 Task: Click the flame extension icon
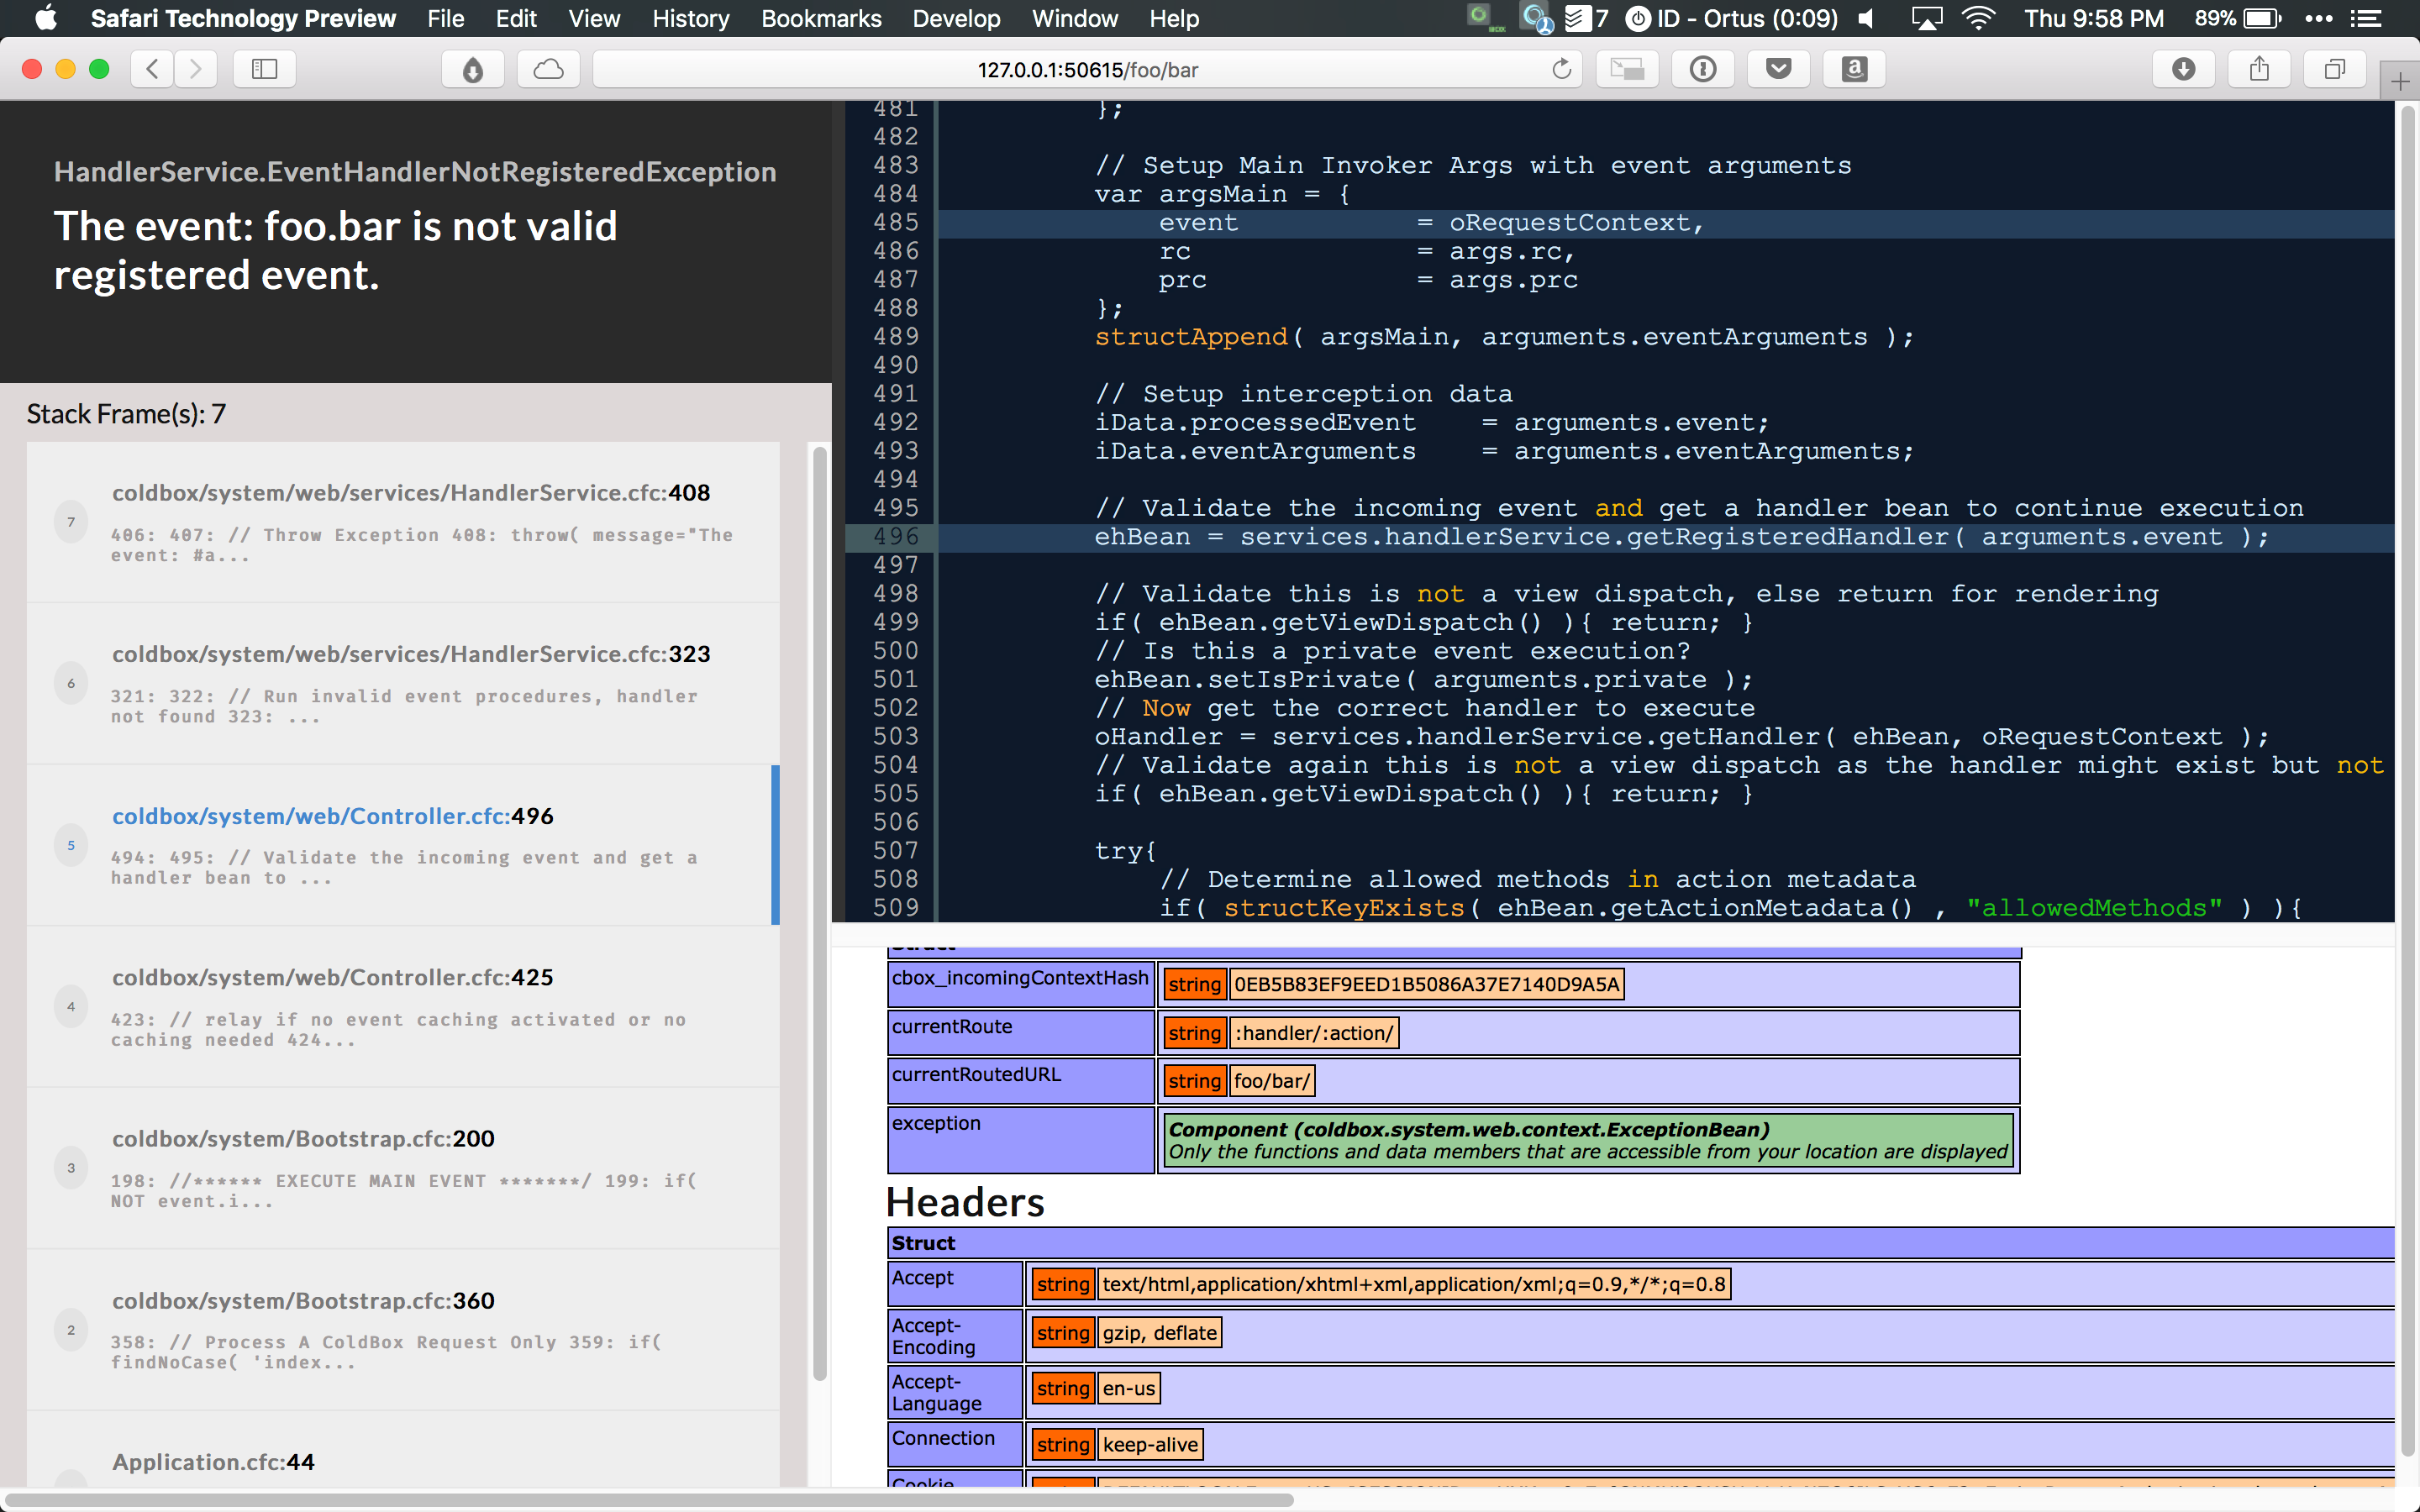click(x=473, y=69)
